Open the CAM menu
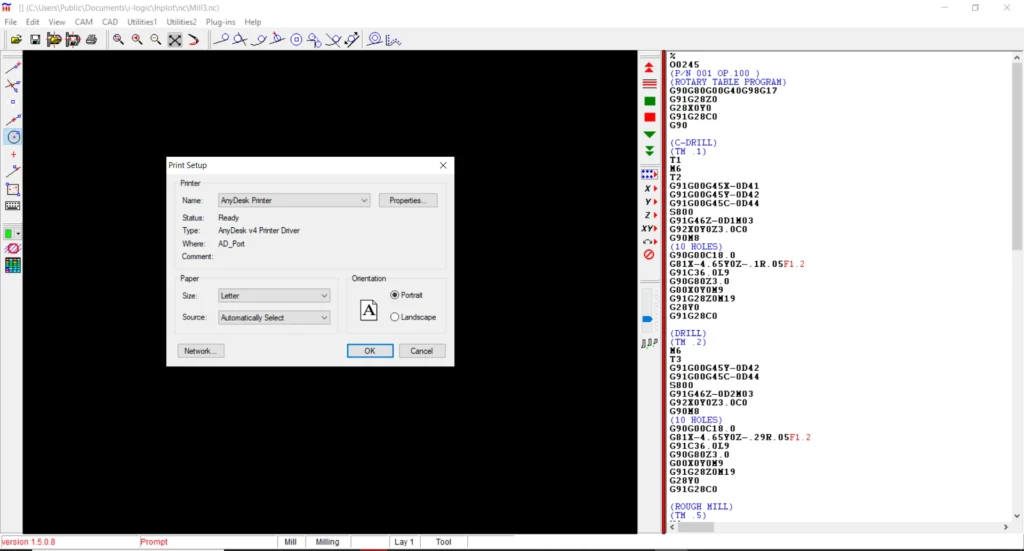Image resolution: width=1024 pixels, height=551 pixels. pos(84,22)
